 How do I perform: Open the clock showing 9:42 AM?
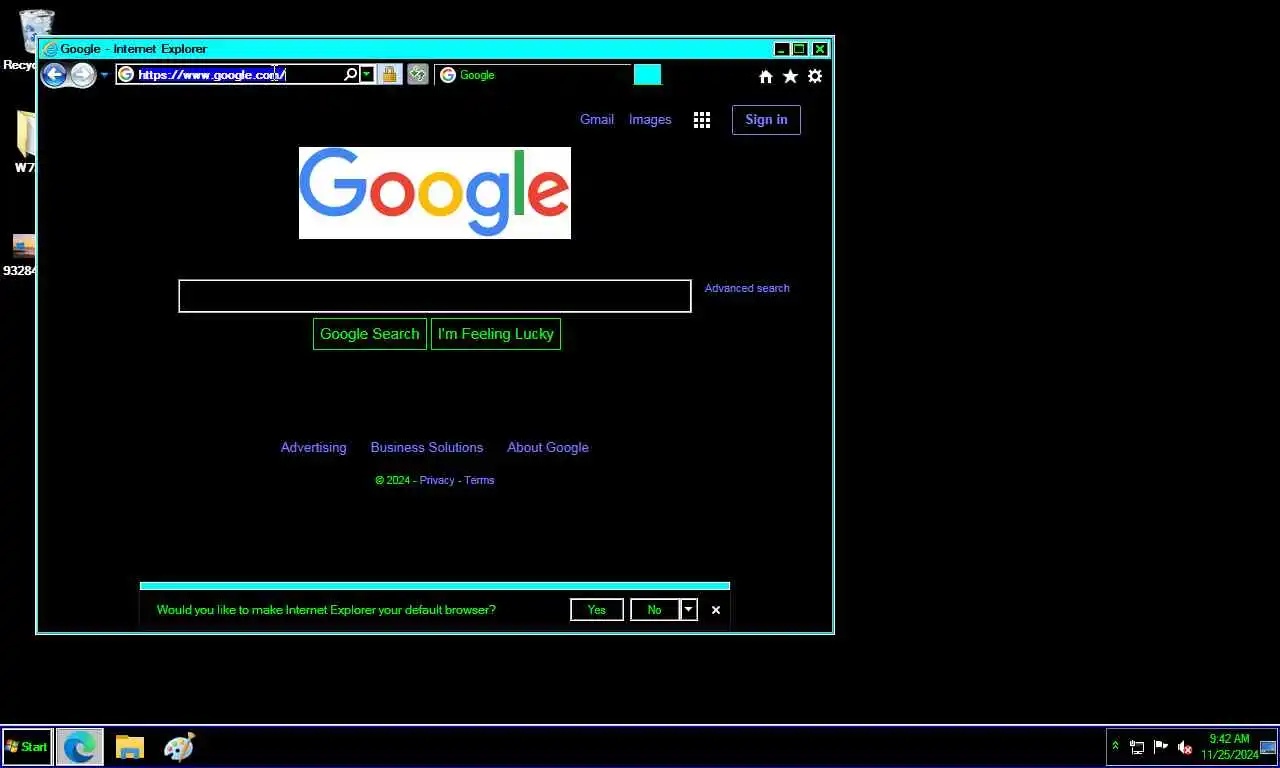[1229, 747]
